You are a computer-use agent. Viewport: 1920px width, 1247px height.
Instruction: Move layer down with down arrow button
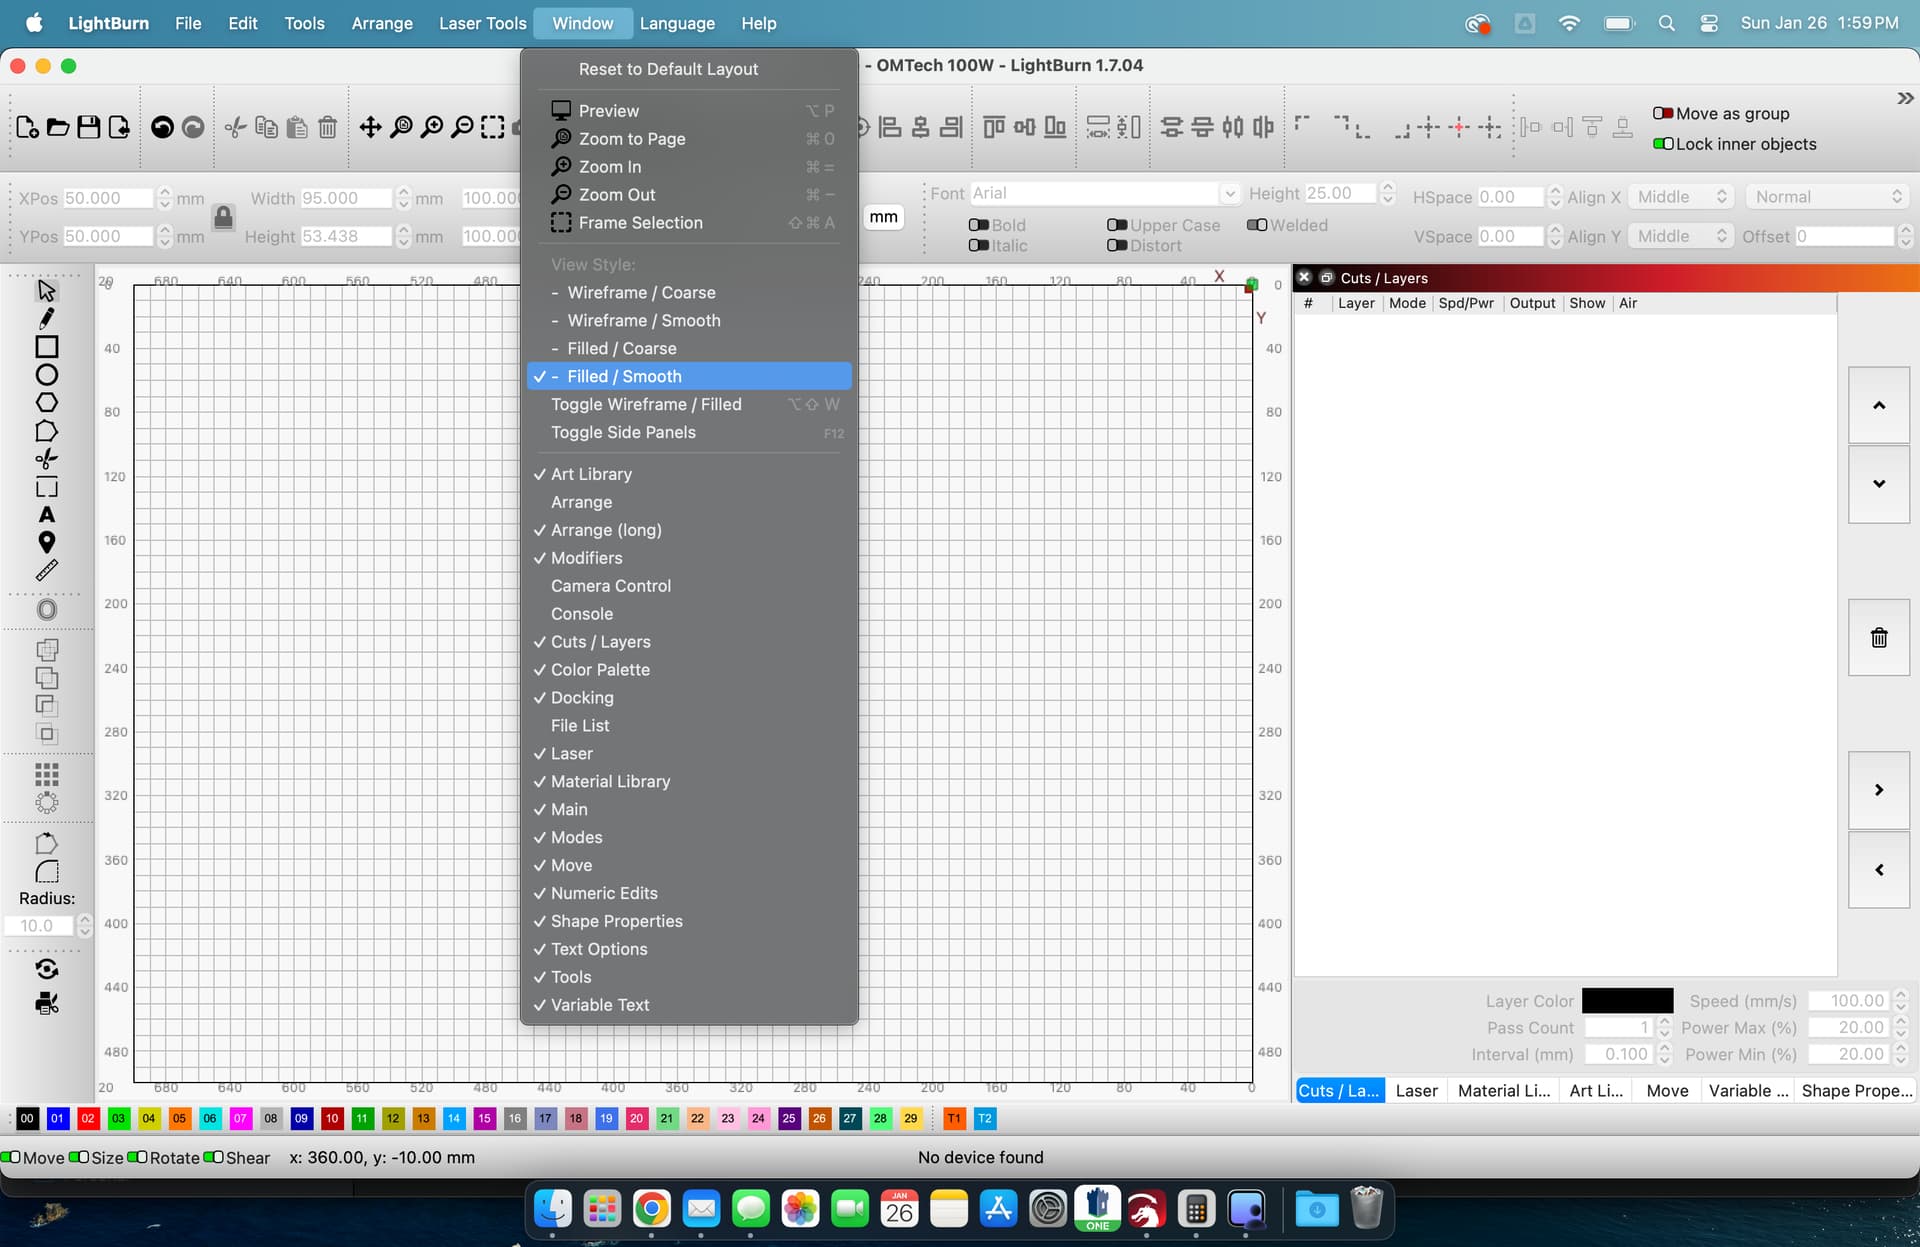click(x=1879, y=484)
